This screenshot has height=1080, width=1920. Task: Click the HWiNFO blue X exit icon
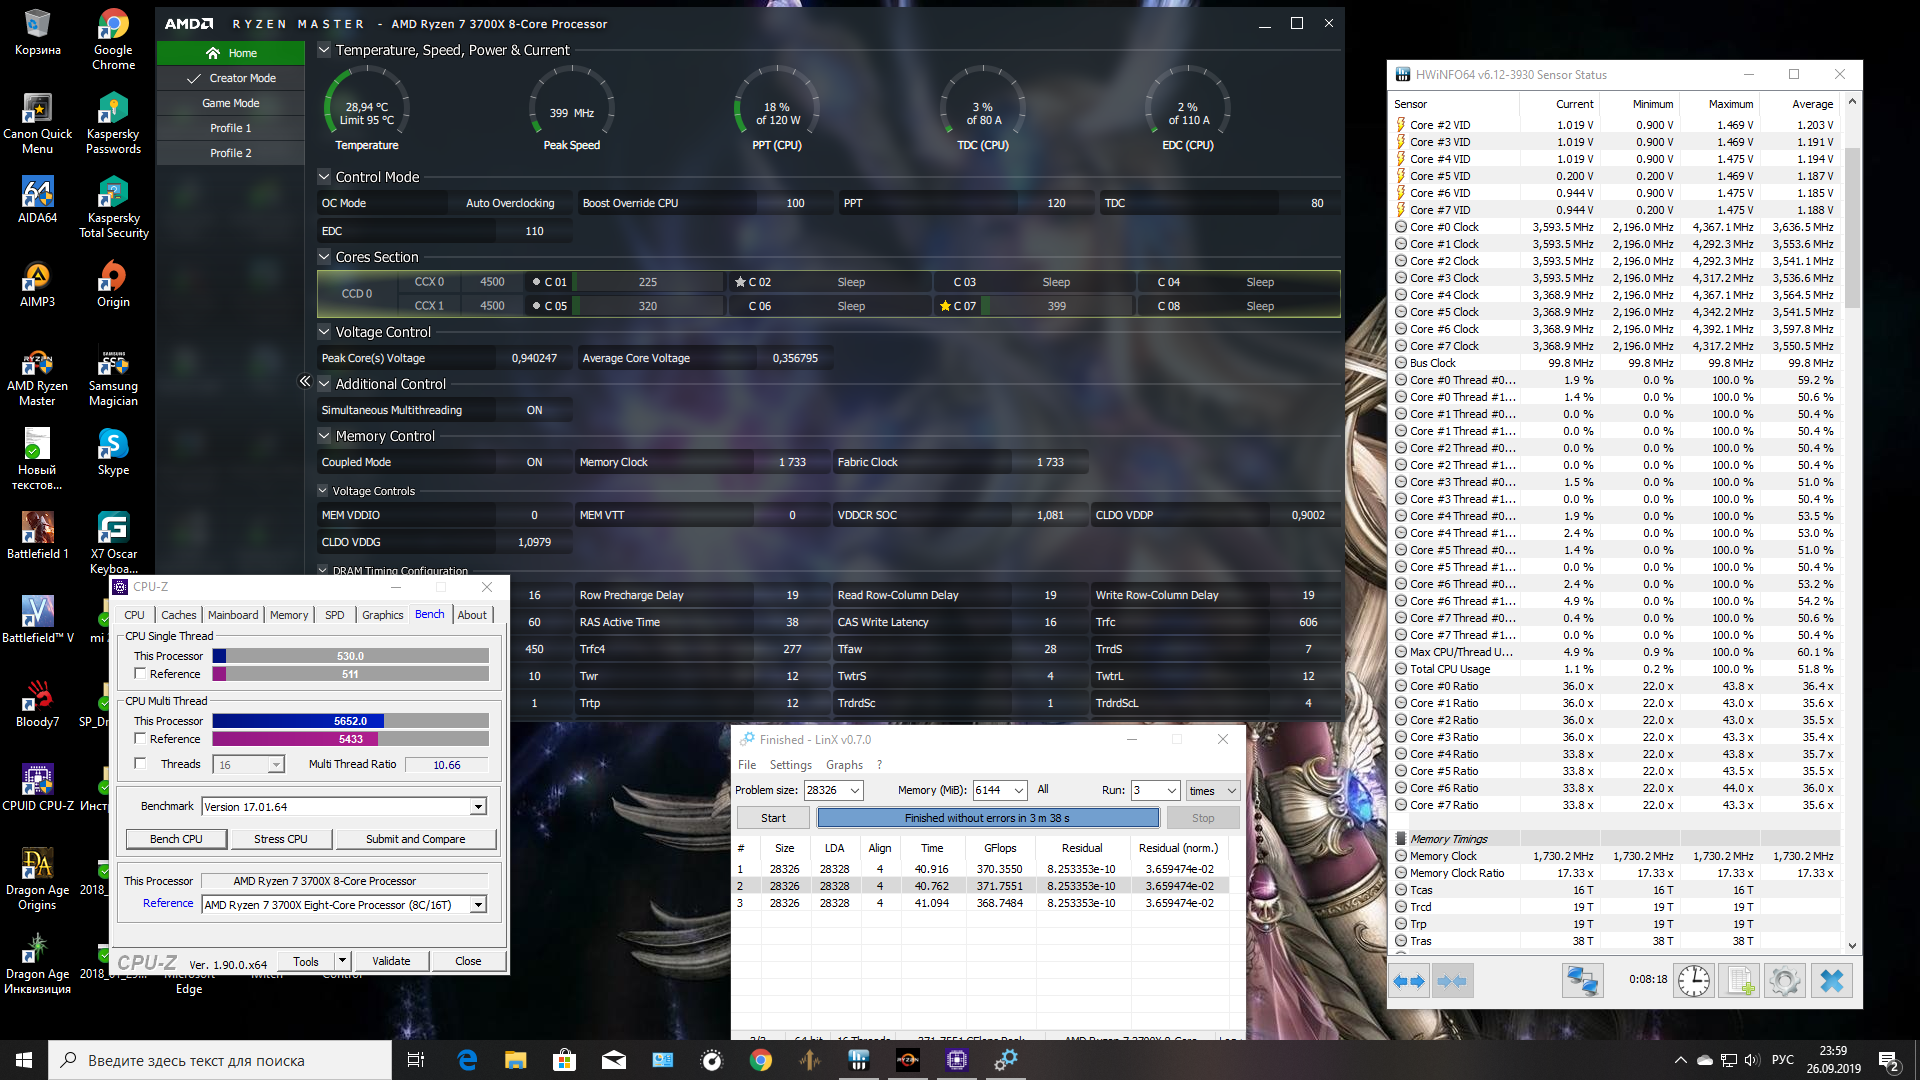point(1831,981)
